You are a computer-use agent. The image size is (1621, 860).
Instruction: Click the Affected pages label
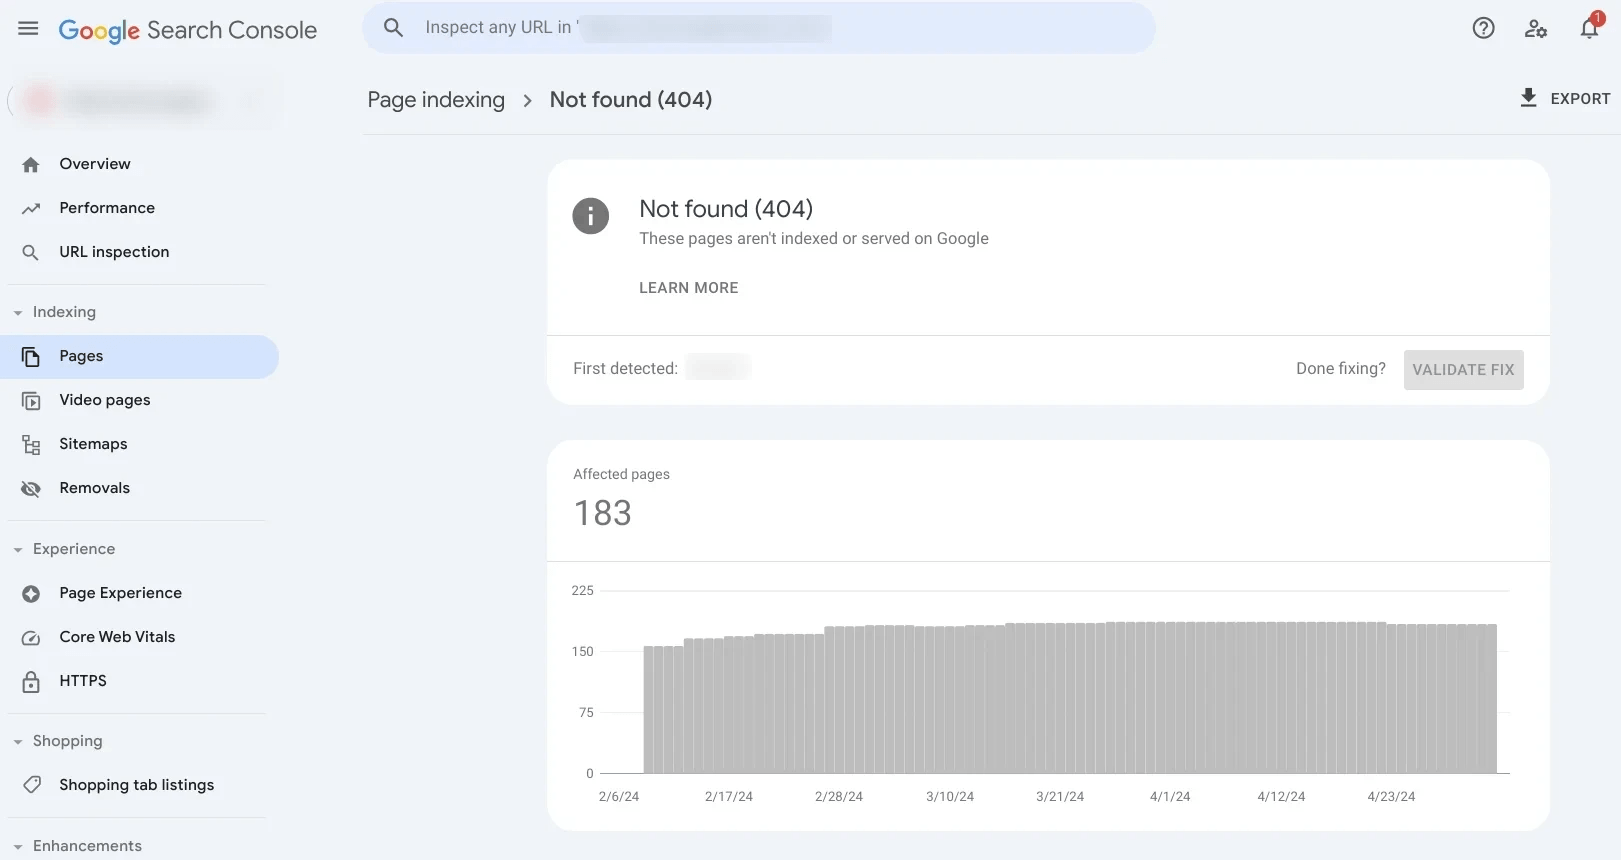[621, 474]
